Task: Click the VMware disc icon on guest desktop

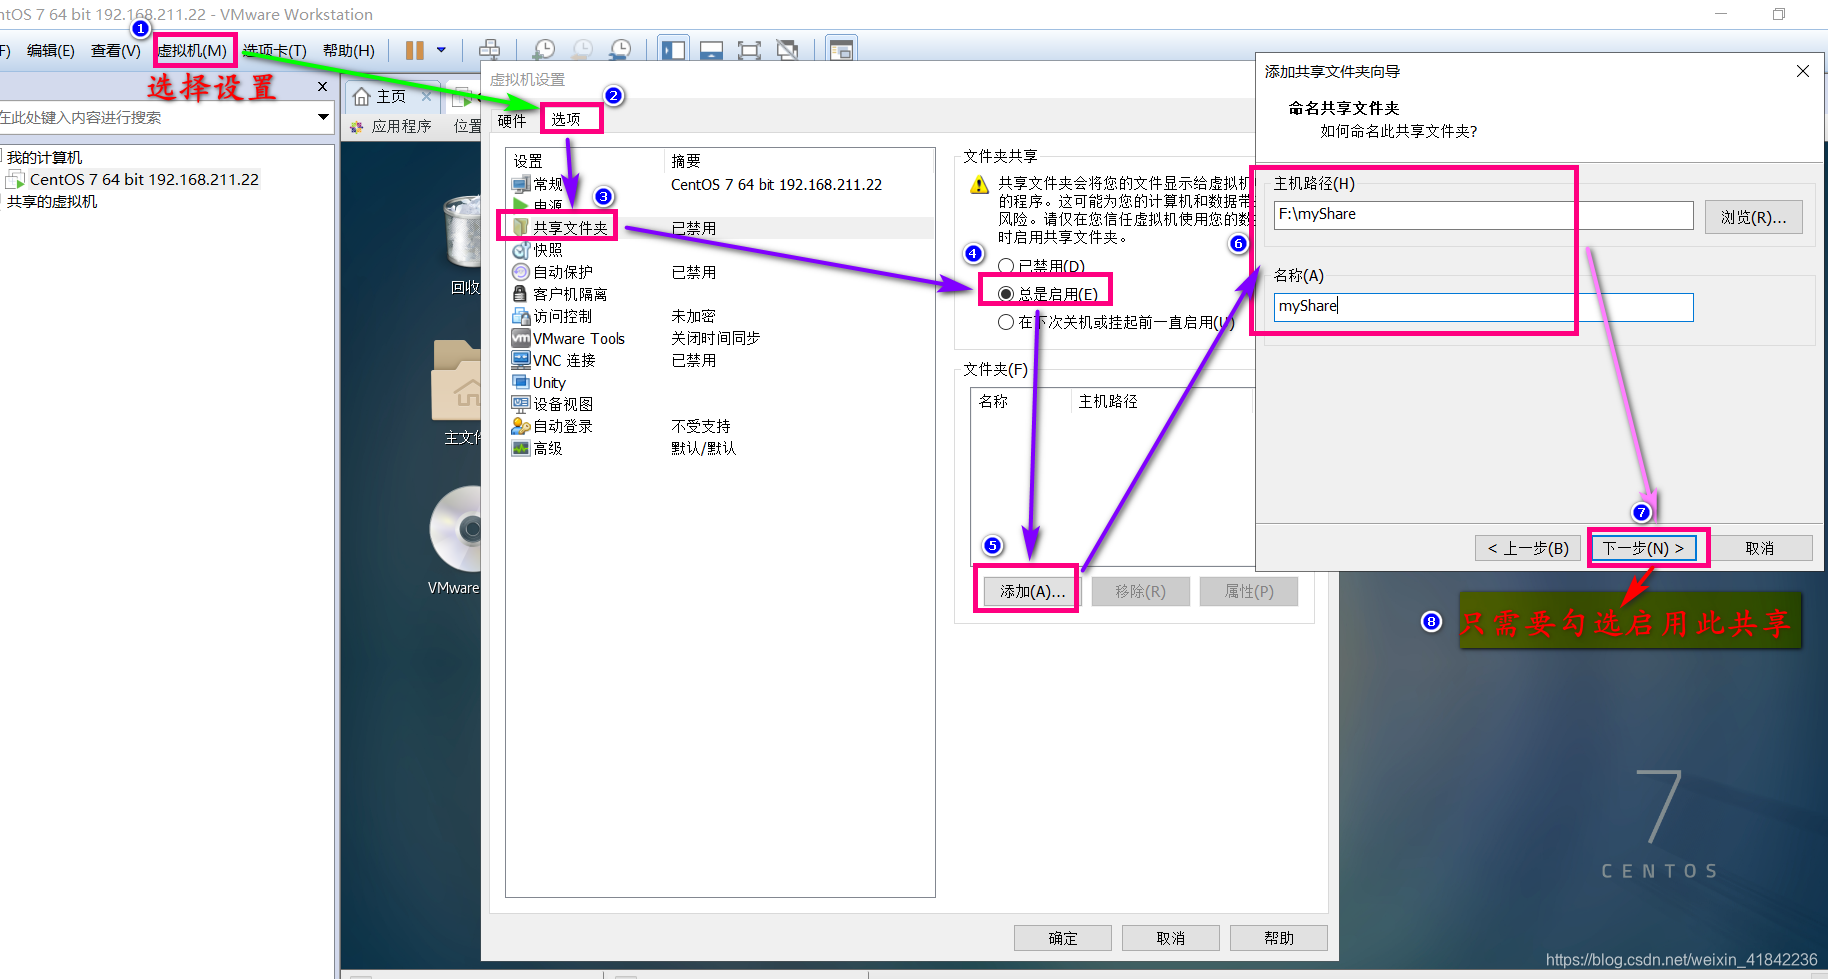Action: click(456, 530)
